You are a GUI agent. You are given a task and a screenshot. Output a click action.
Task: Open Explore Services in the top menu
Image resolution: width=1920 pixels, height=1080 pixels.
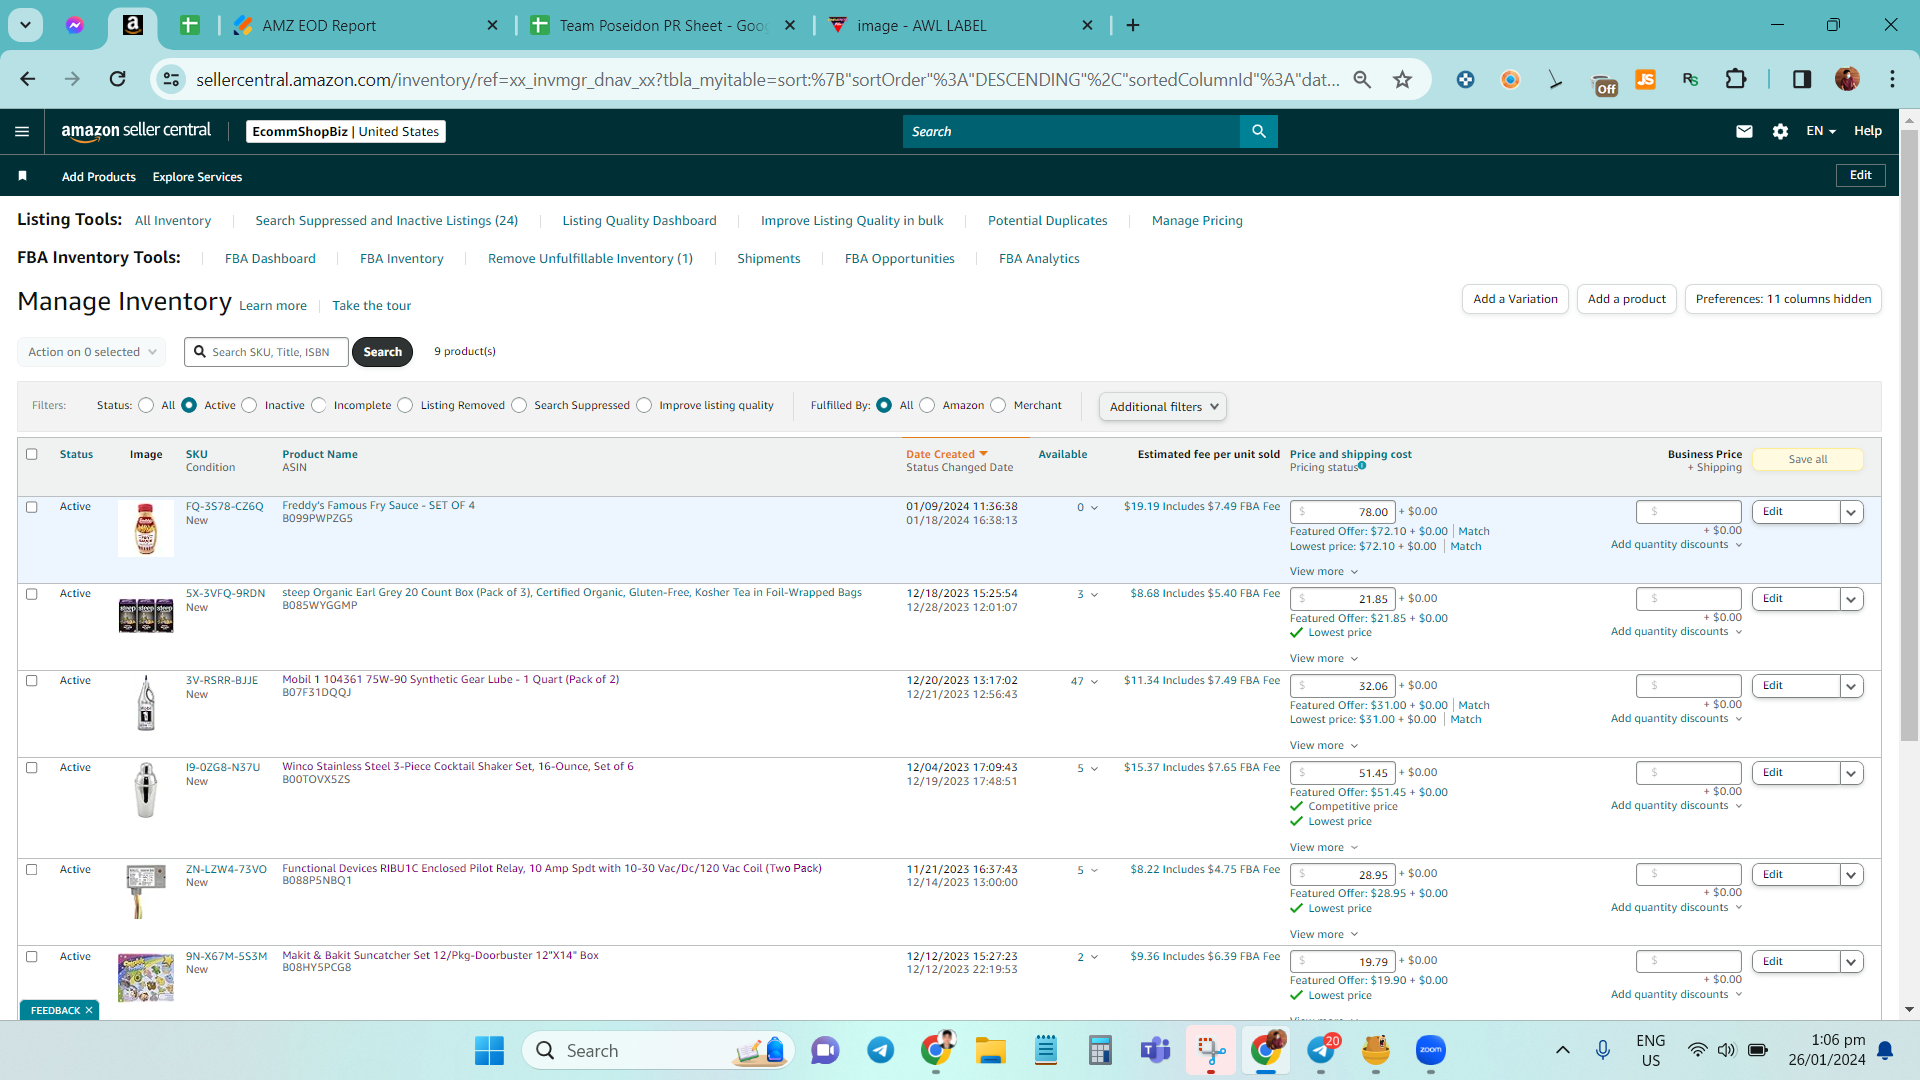tap(197, 177)
